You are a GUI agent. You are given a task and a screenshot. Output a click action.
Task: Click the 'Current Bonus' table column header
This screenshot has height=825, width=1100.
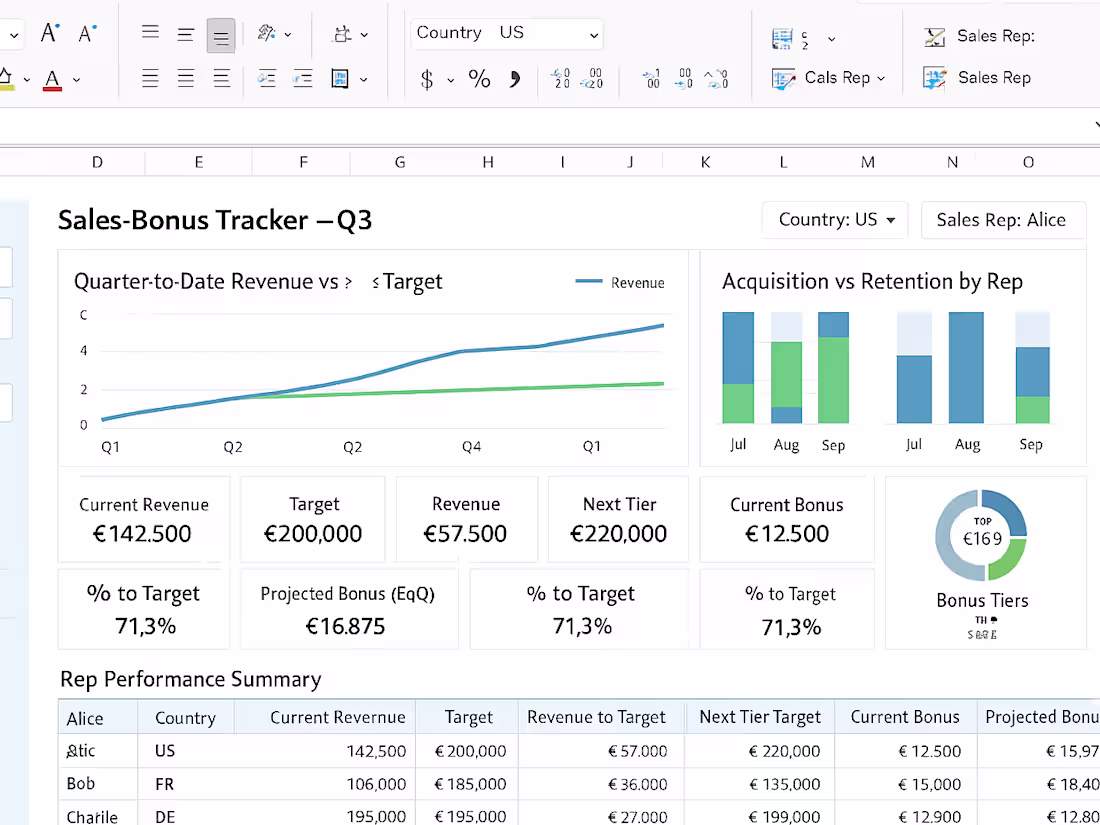point(905,717)
